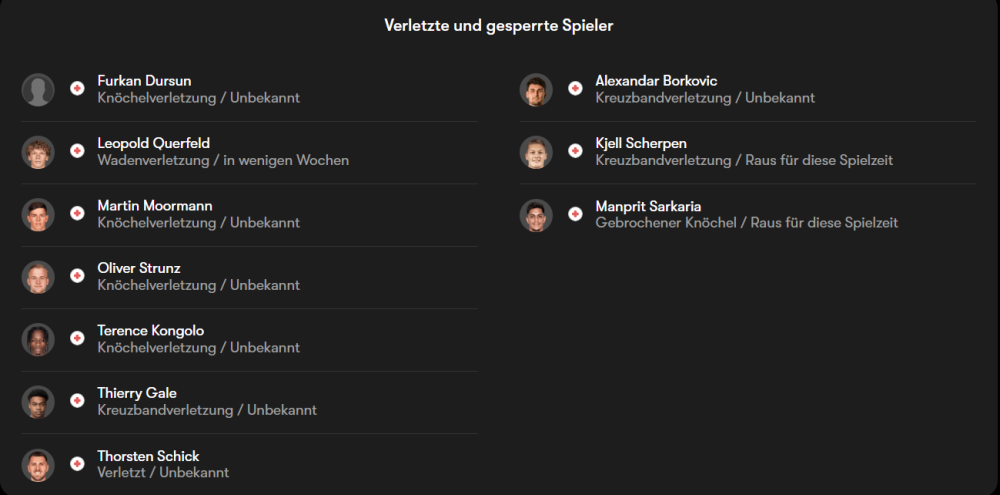This screenshot has width=1000, height=495.
Task: Click the injury icon beside Martin Moormann
Action: tap(77, 214)
